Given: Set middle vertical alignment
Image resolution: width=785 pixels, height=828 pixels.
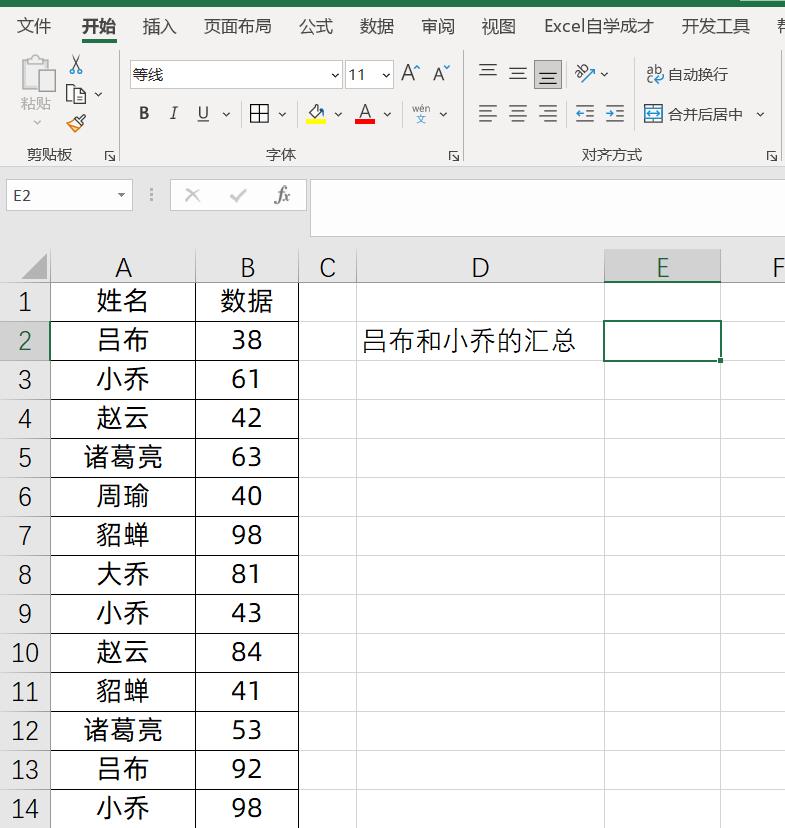Looking at the screenshot, I should click(x=518, y=73).
